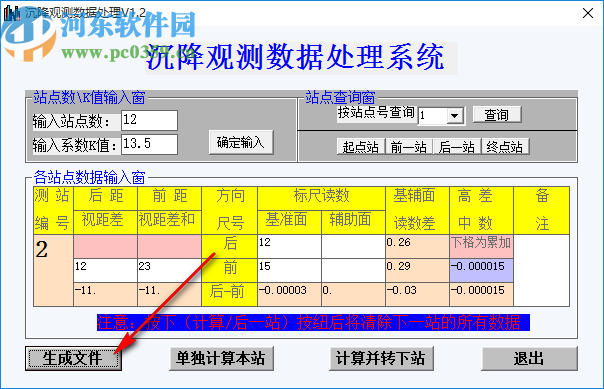Viewport: 604px width, 389px height.
Task: Open the station number dropdown
Action: [455, 116]
